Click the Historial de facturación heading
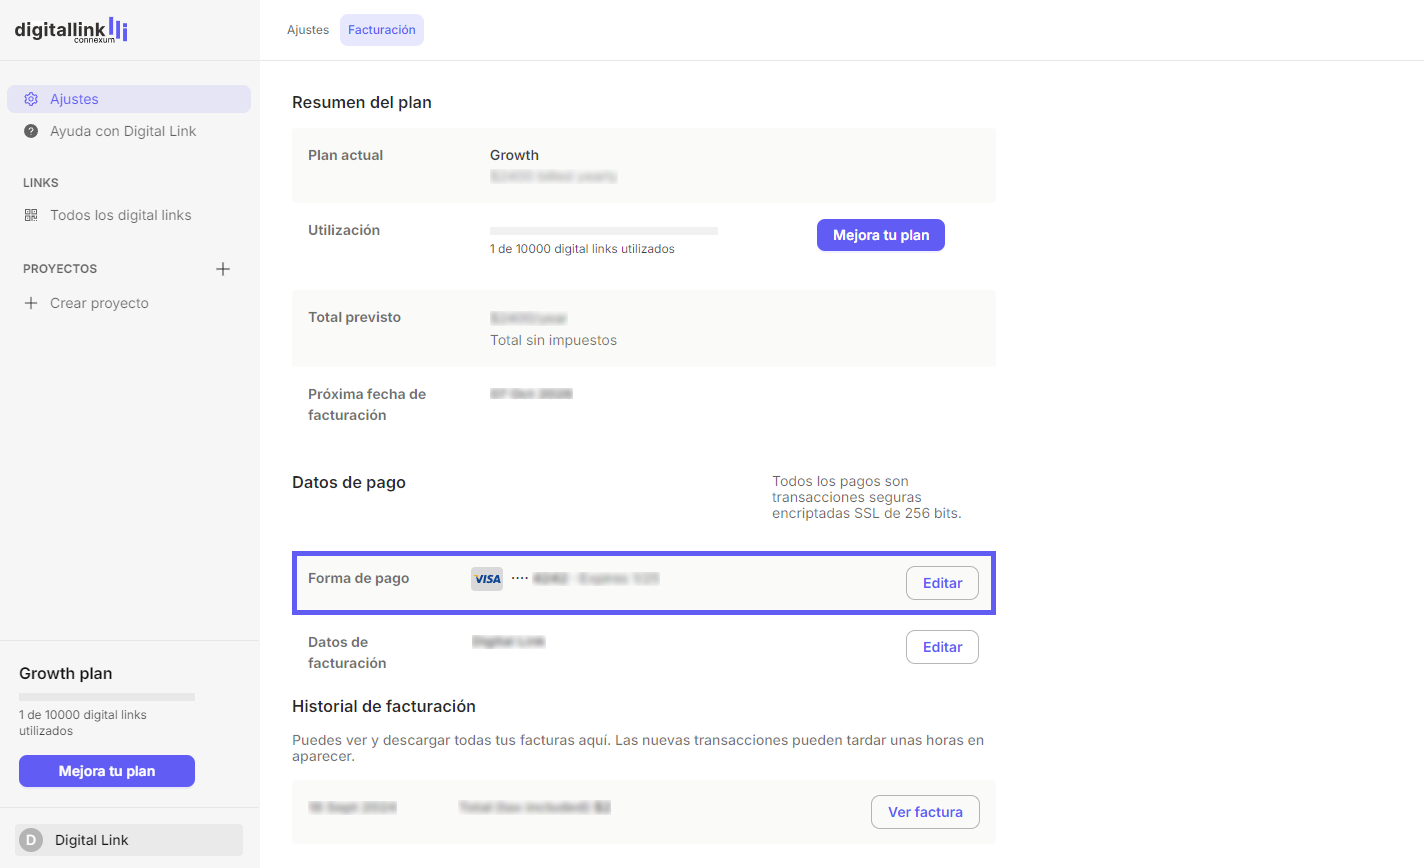The image size is (1424, 868). coord(384,706)
